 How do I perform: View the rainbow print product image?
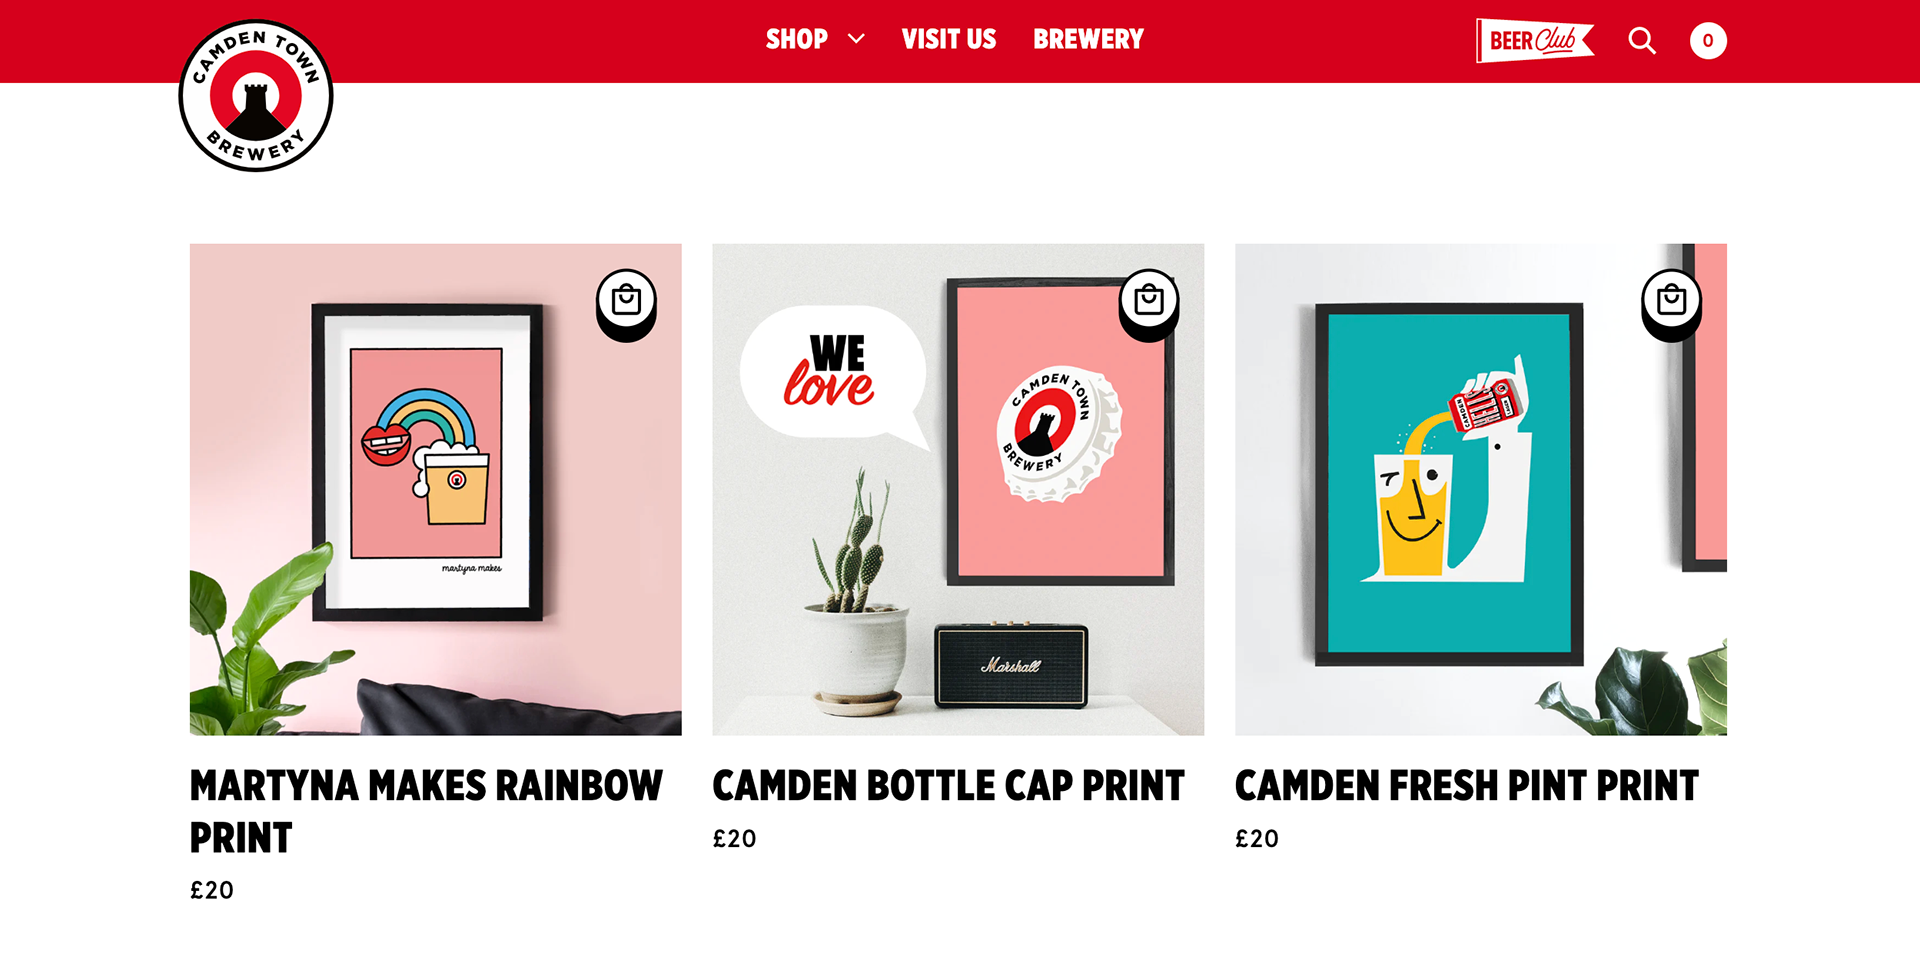pyautogui.click(x=436, y=490)
